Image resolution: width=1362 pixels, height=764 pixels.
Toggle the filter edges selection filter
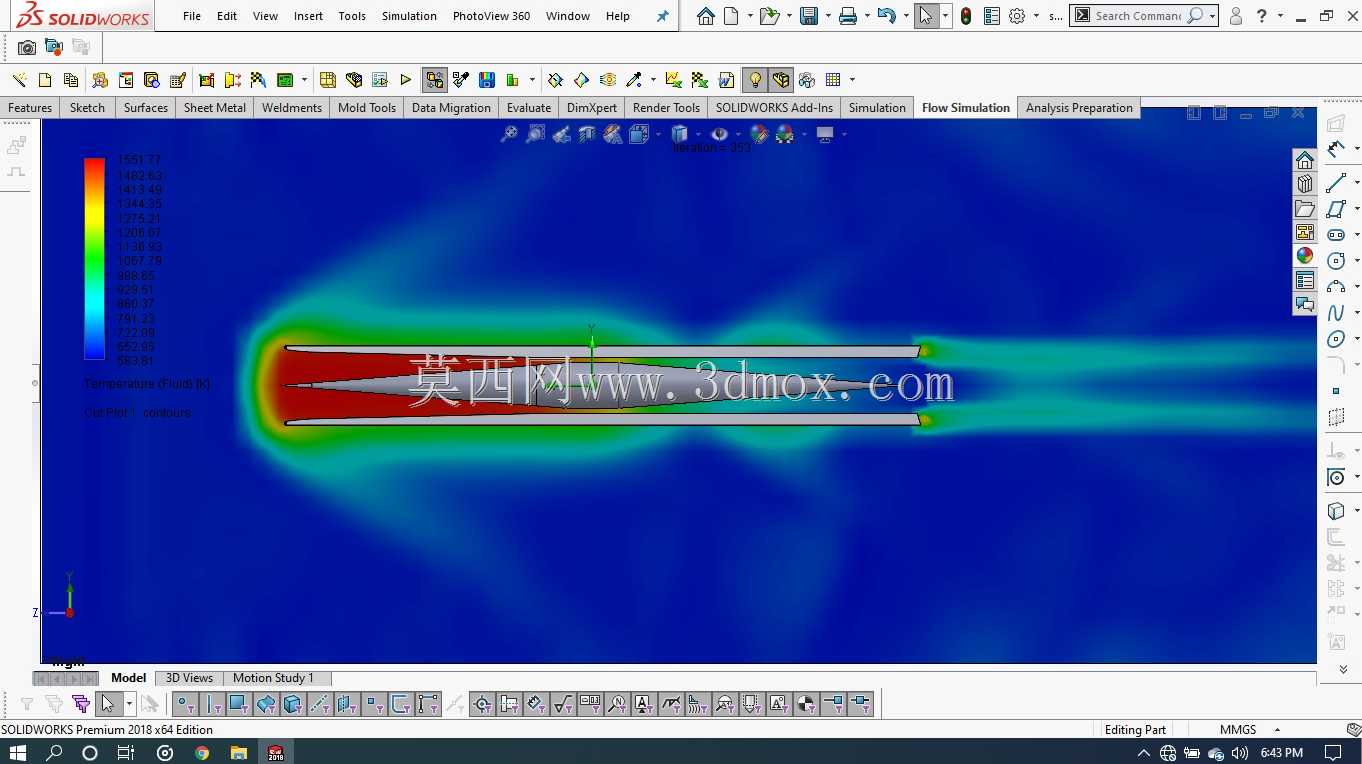[x=213, y=704]
